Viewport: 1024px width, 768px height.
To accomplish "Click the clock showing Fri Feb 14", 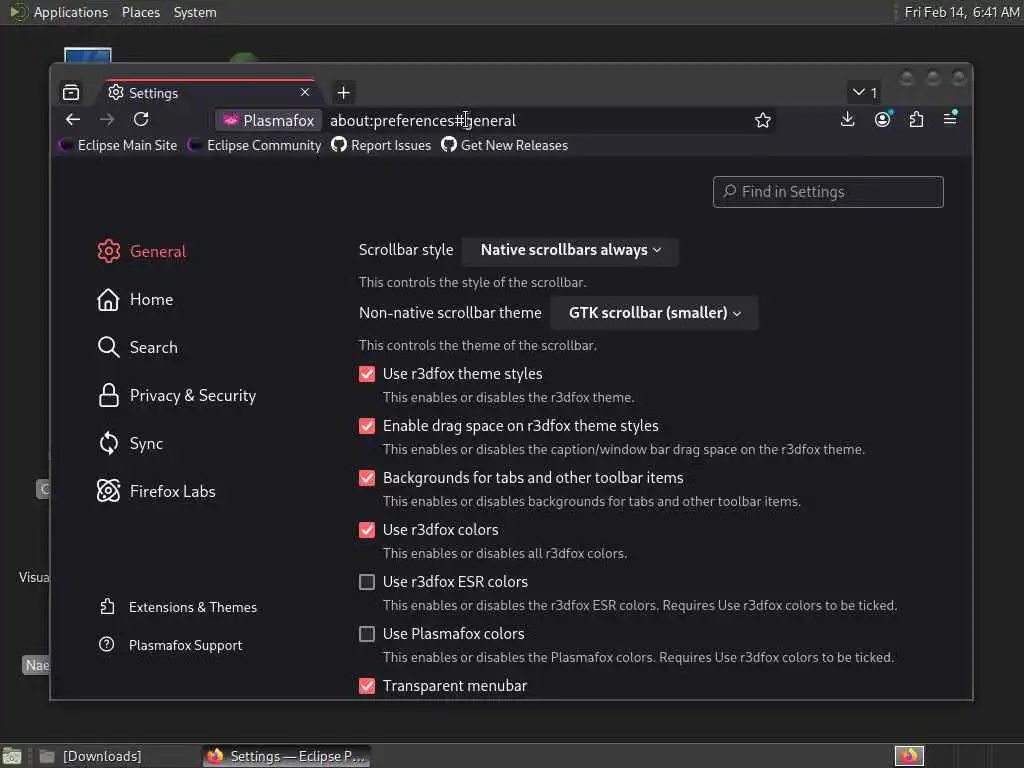I will [x=962, y=12].
